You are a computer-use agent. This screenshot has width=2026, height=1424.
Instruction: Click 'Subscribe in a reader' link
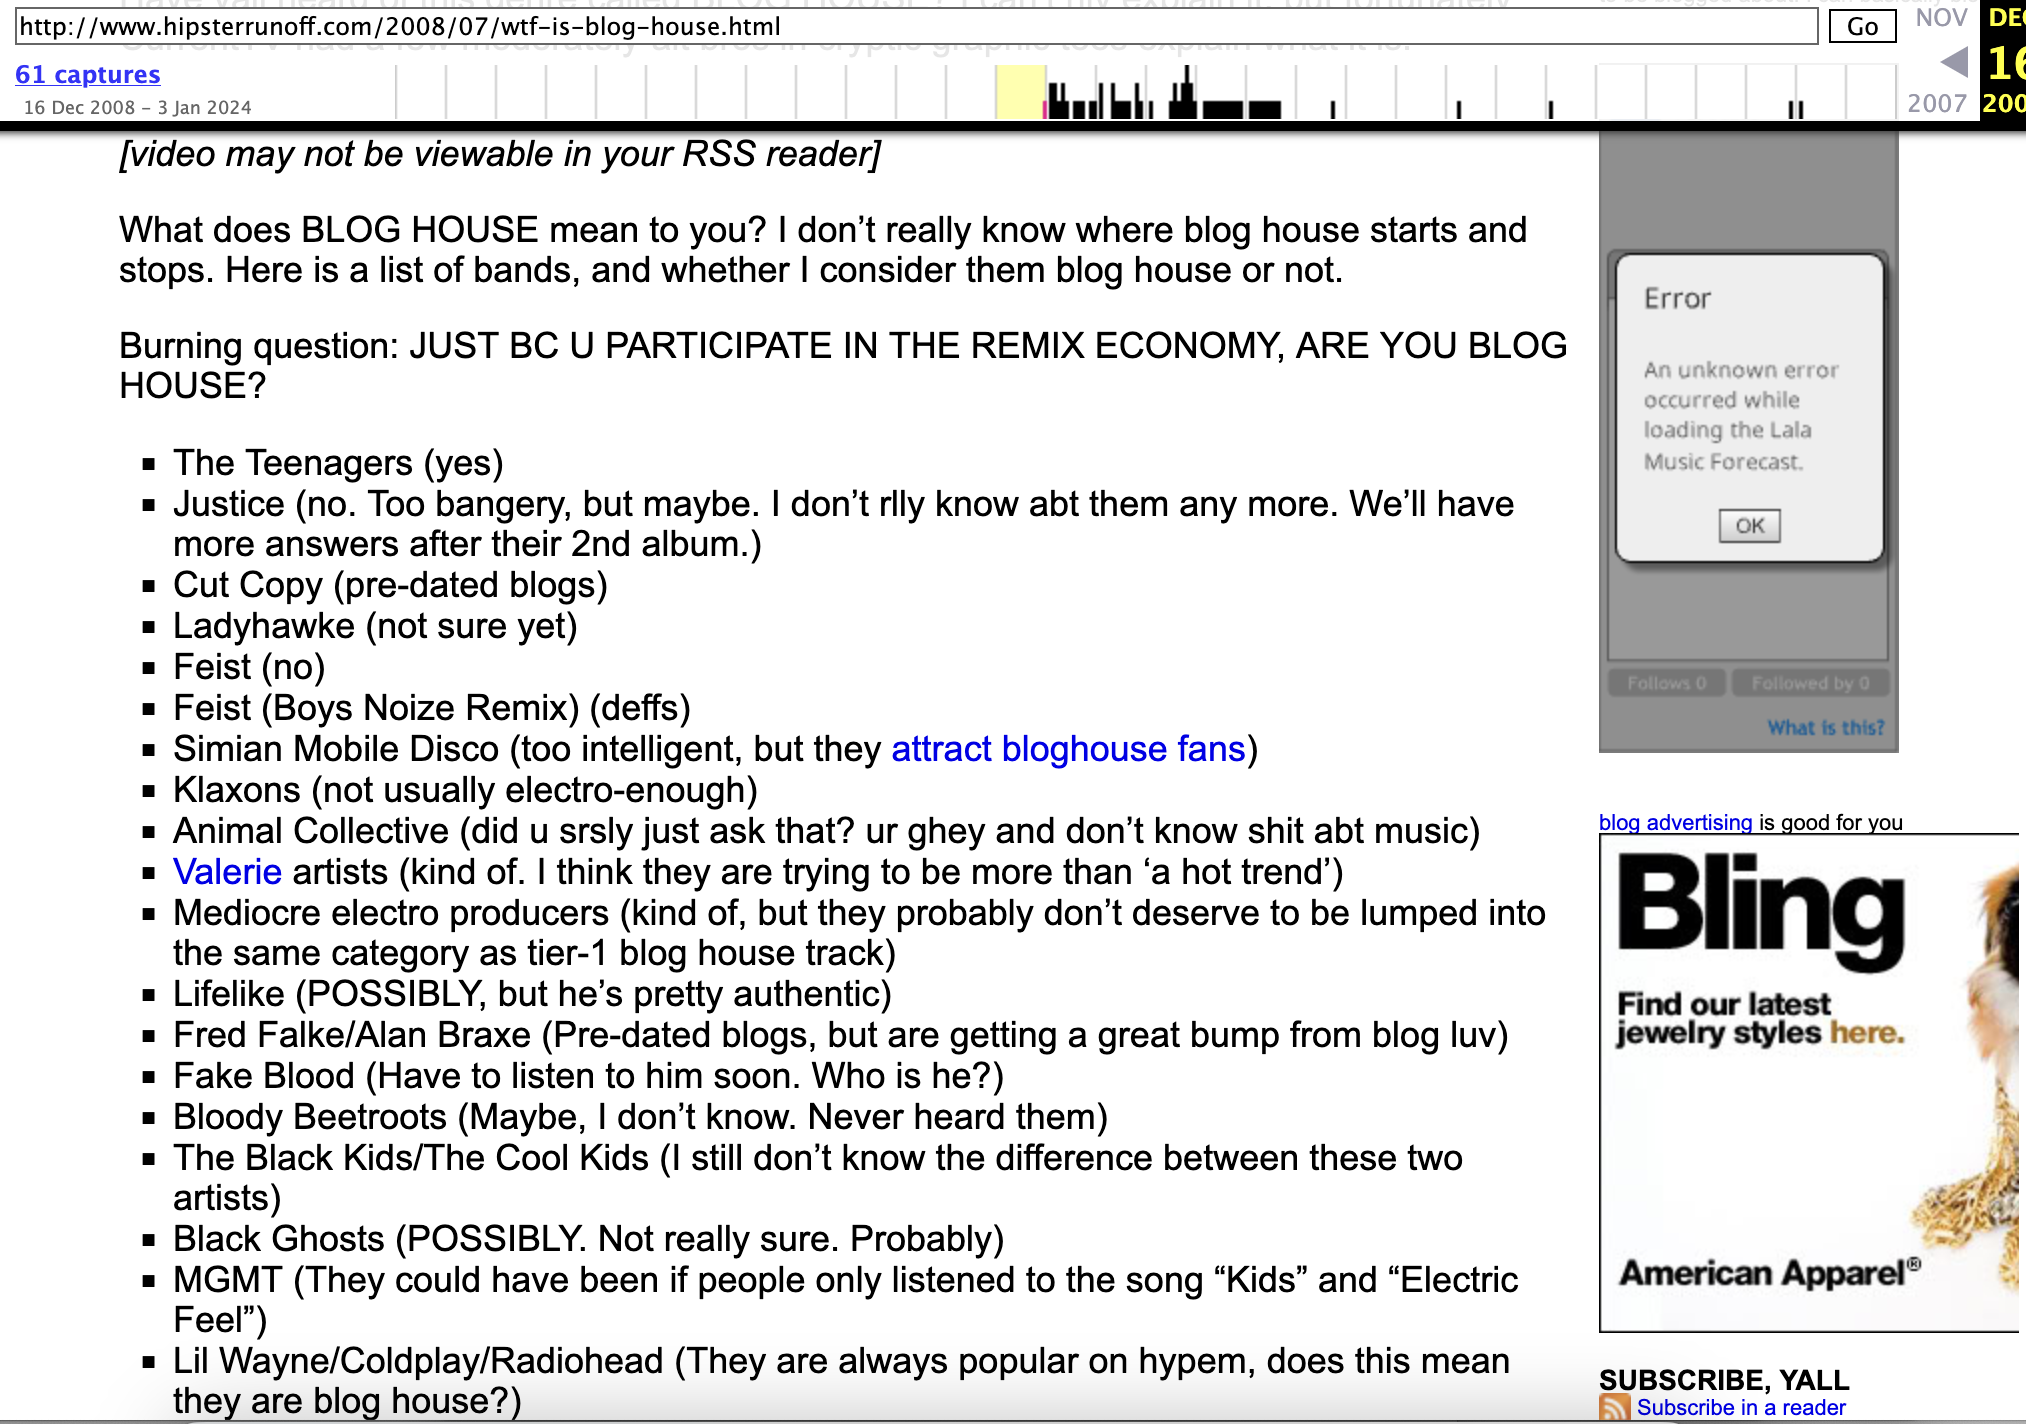1740,1408
